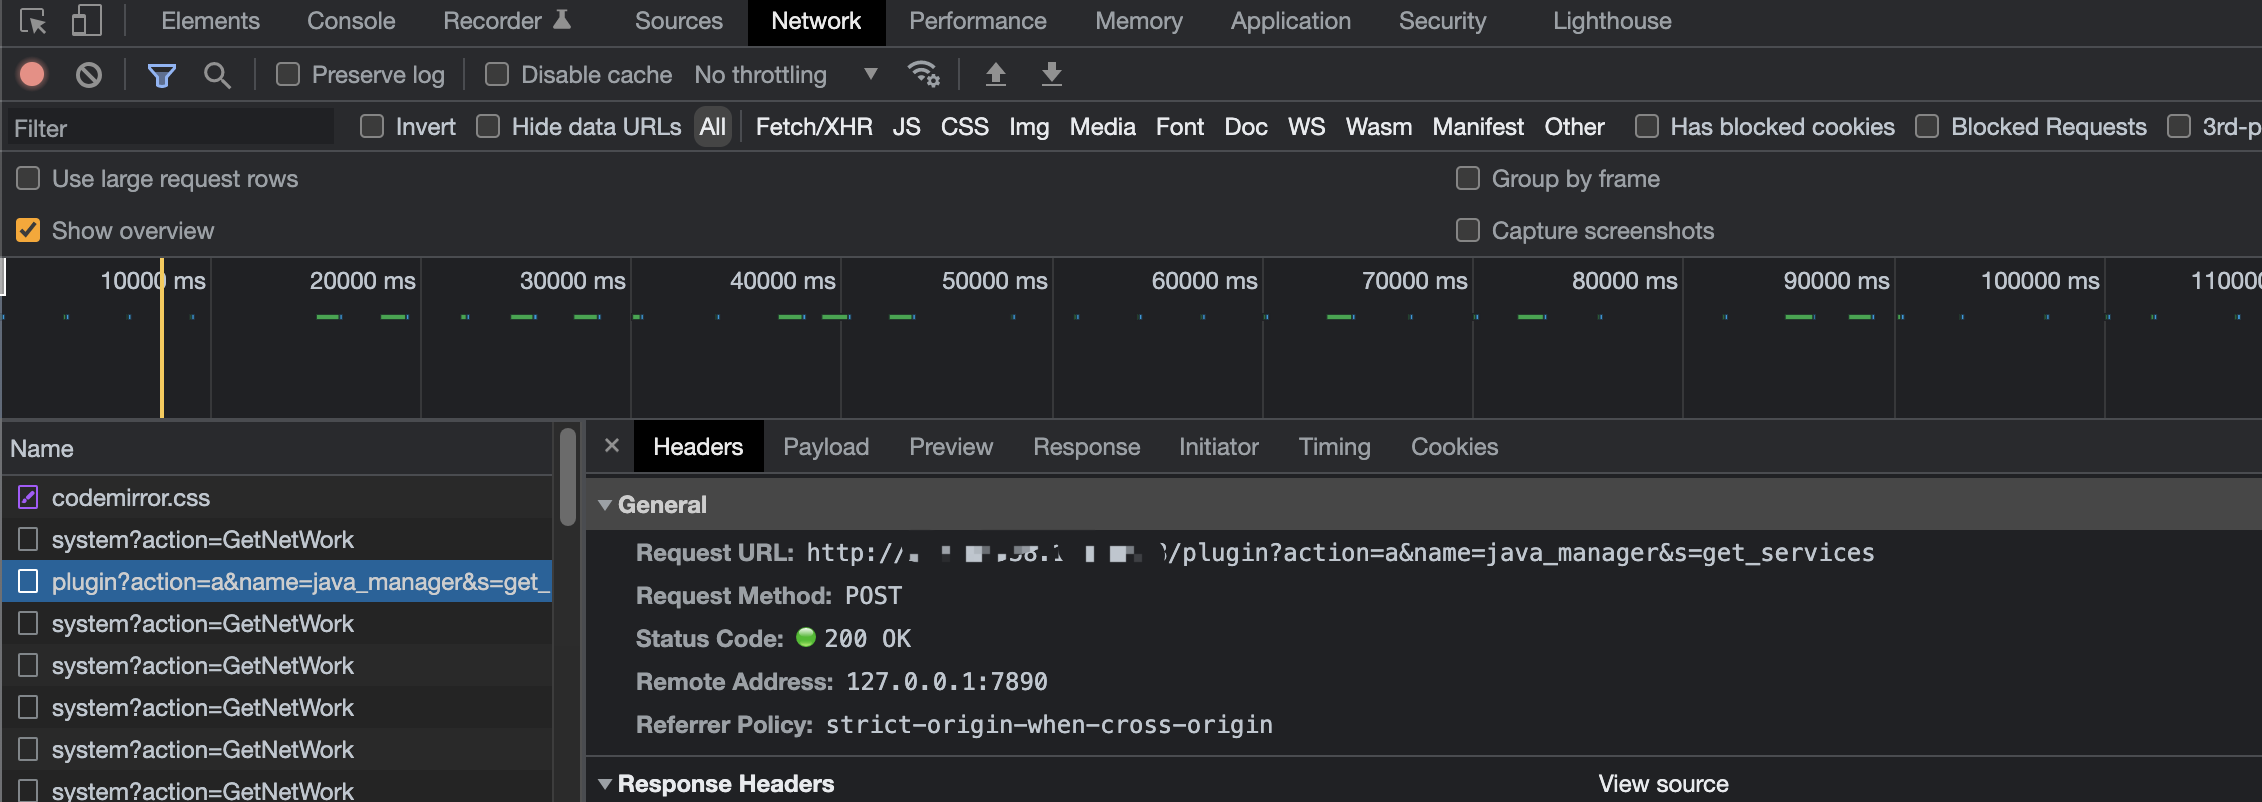Stop recording network log
Screen dimensions: 2262x802
click(32, 74)
